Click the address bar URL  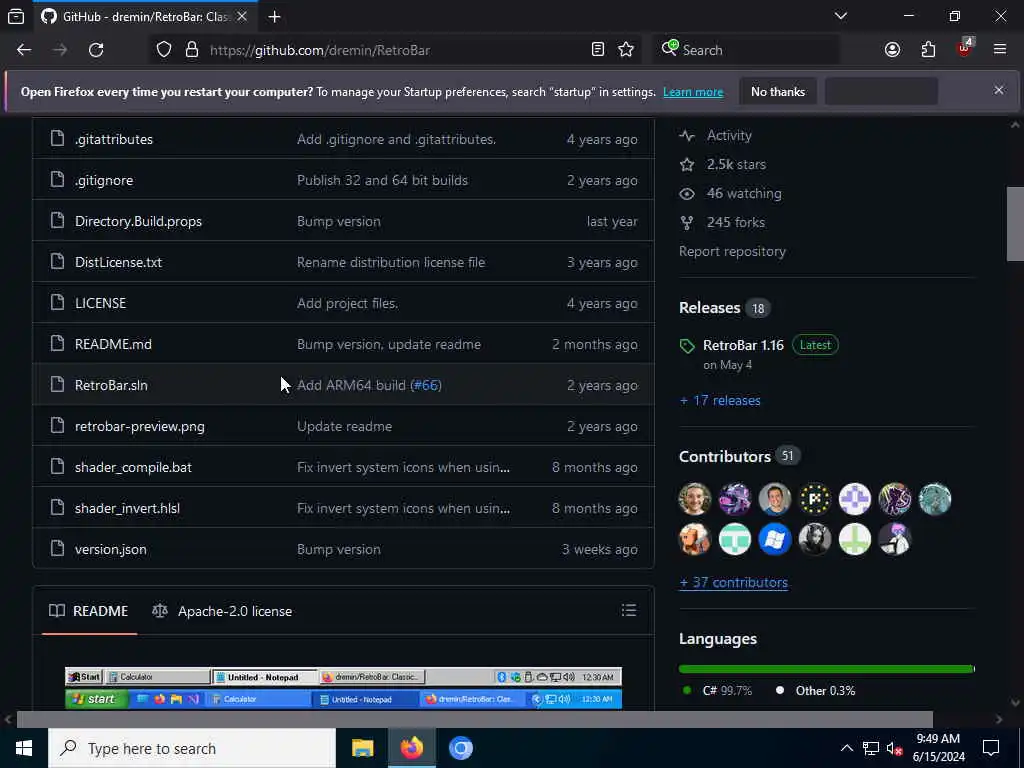(319, 50)
